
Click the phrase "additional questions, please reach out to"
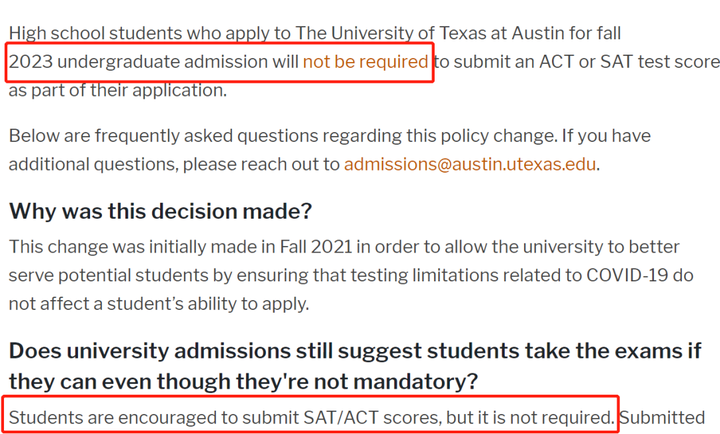pos(174,164)
